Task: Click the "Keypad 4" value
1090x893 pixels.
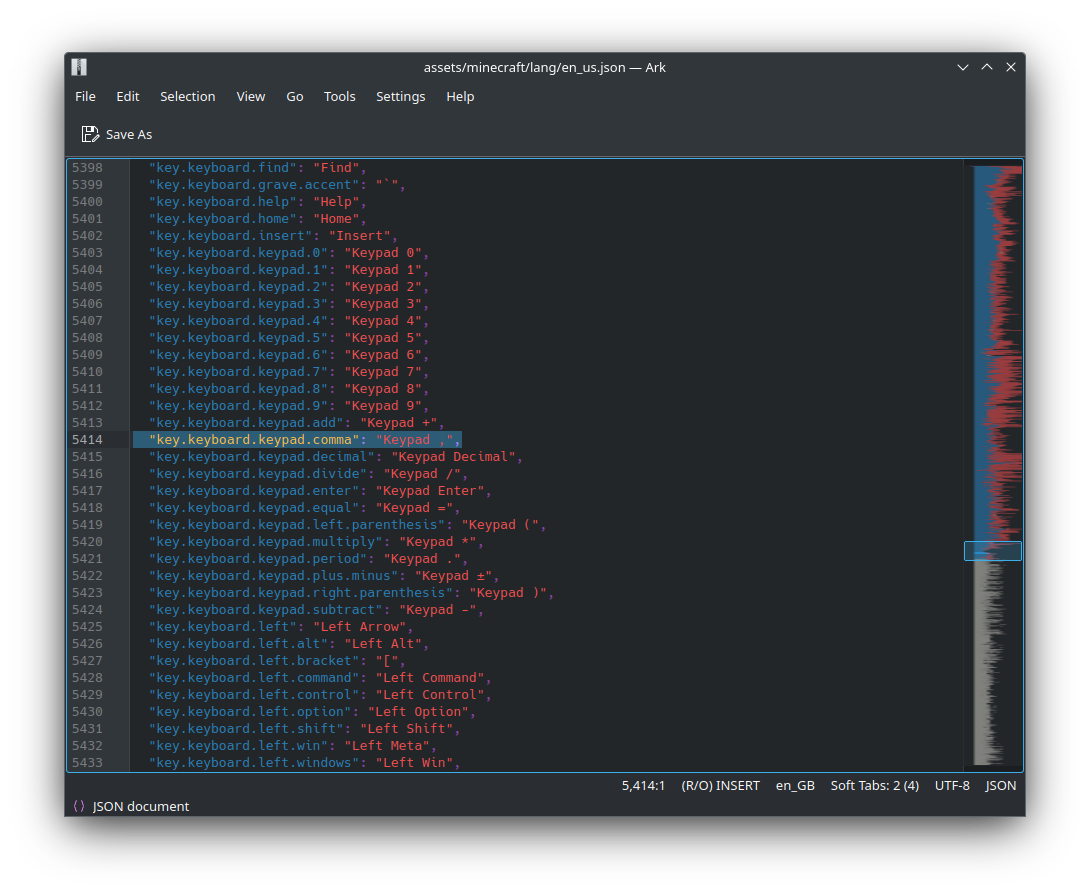Action: click(x=383, y=320)
